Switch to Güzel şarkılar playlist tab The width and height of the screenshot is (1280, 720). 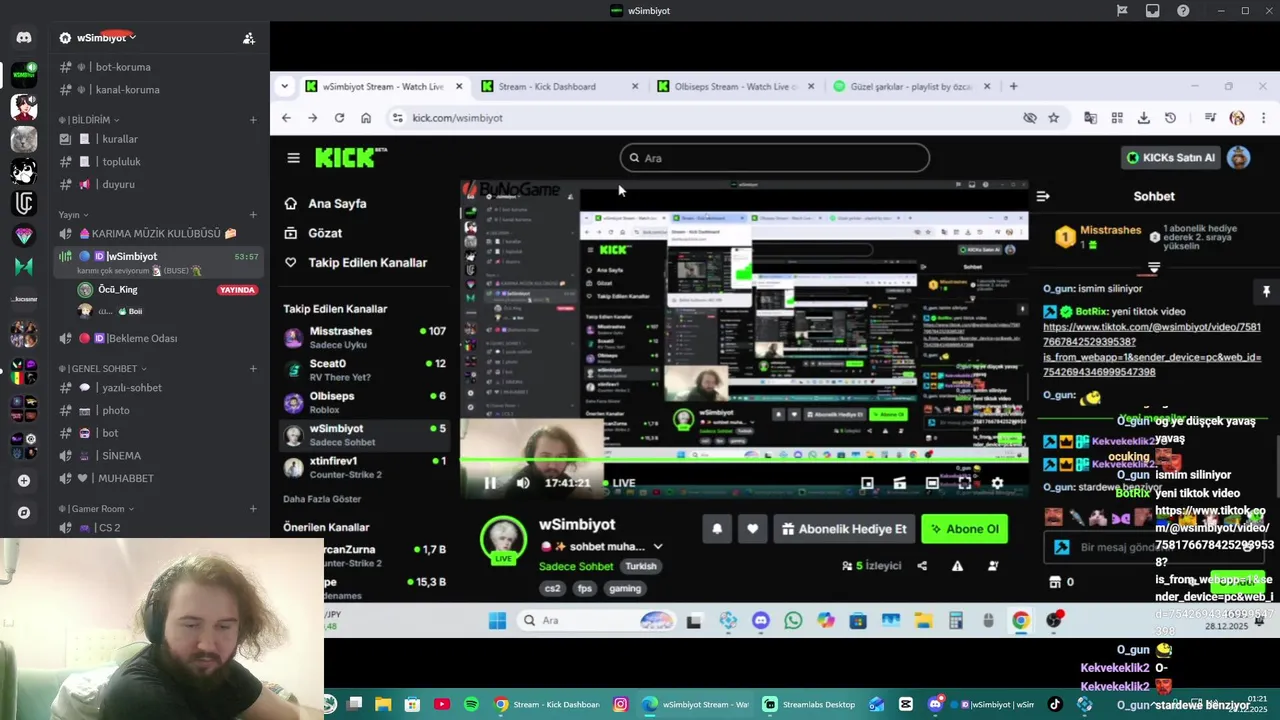click(x=911, y=86)
